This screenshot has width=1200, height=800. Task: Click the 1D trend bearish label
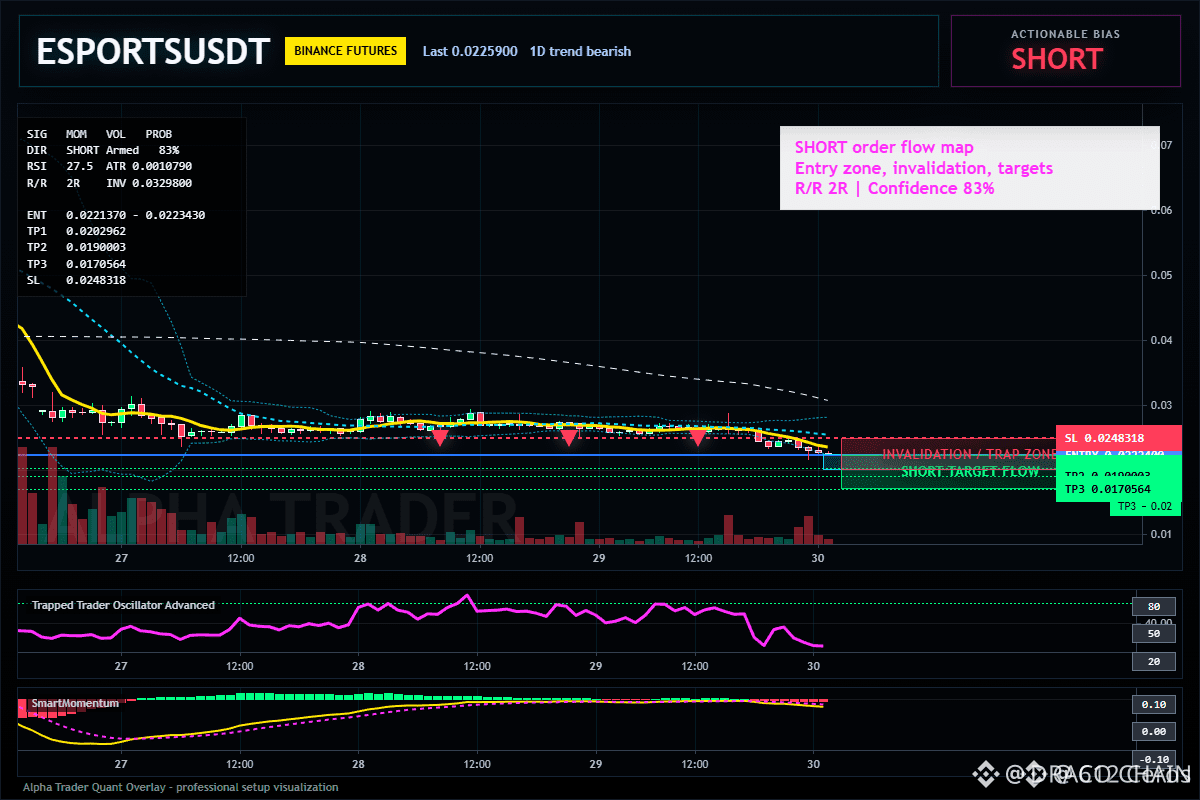pos(580,51)
